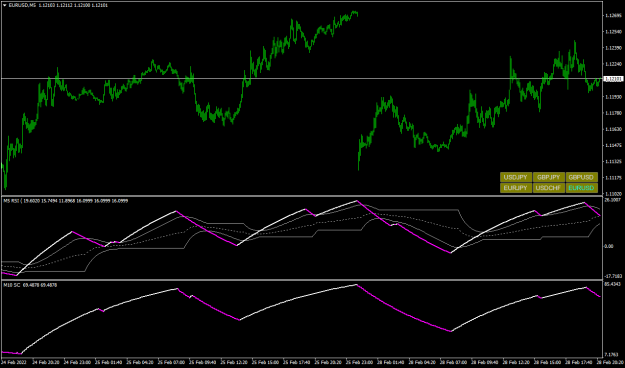Click price level 1.12540 on price axis
This screenshot has height=368, width=625.
tap(613, 31)
